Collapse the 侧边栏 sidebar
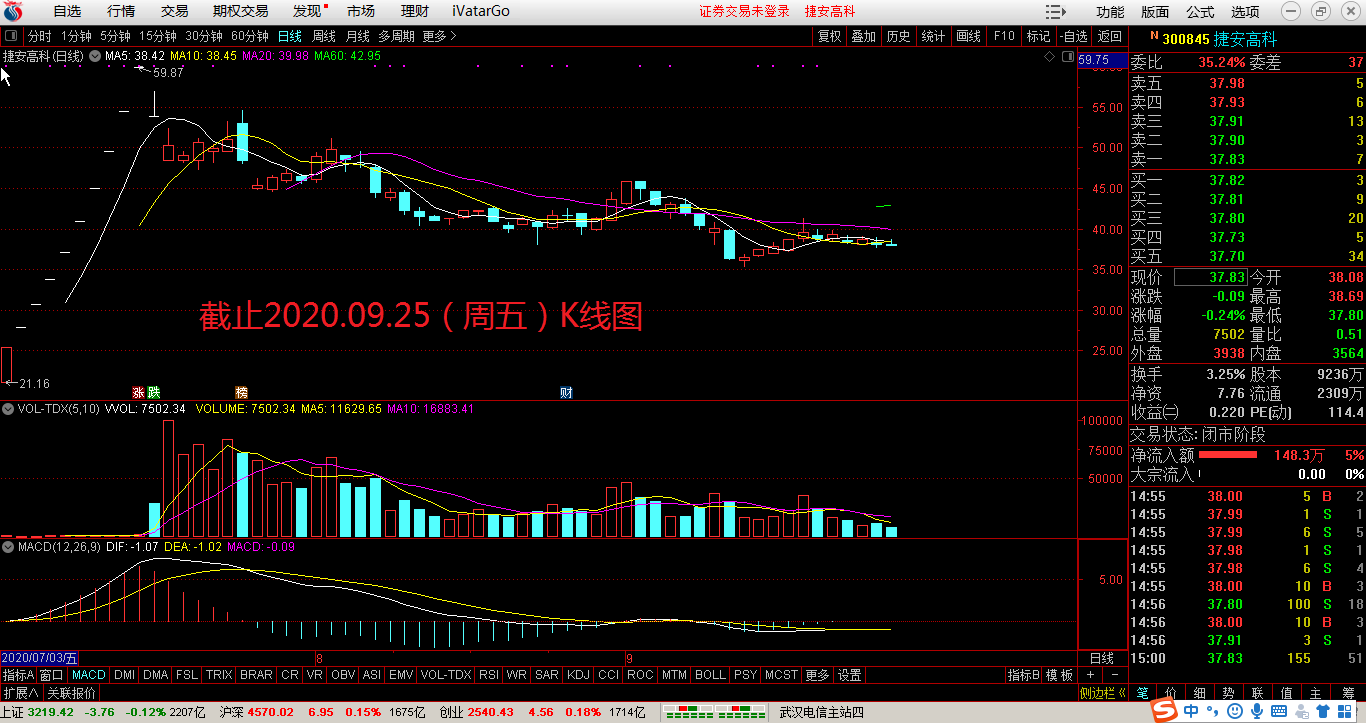1366x724 pixels. [x=1103, y=693]
